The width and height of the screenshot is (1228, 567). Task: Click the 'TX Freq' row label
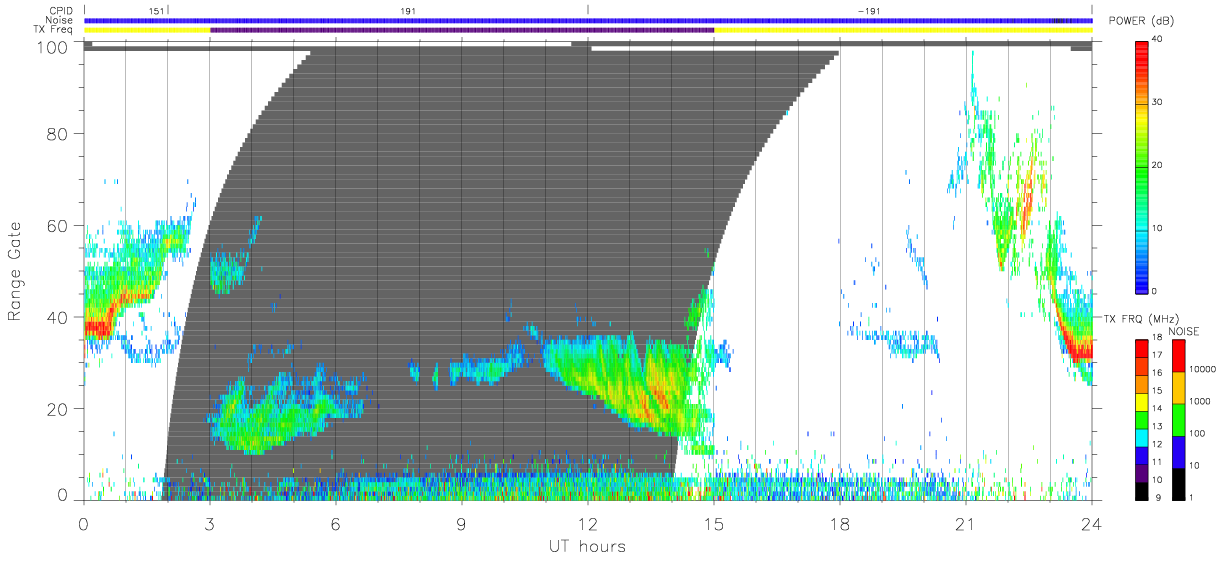coord(55,30)
